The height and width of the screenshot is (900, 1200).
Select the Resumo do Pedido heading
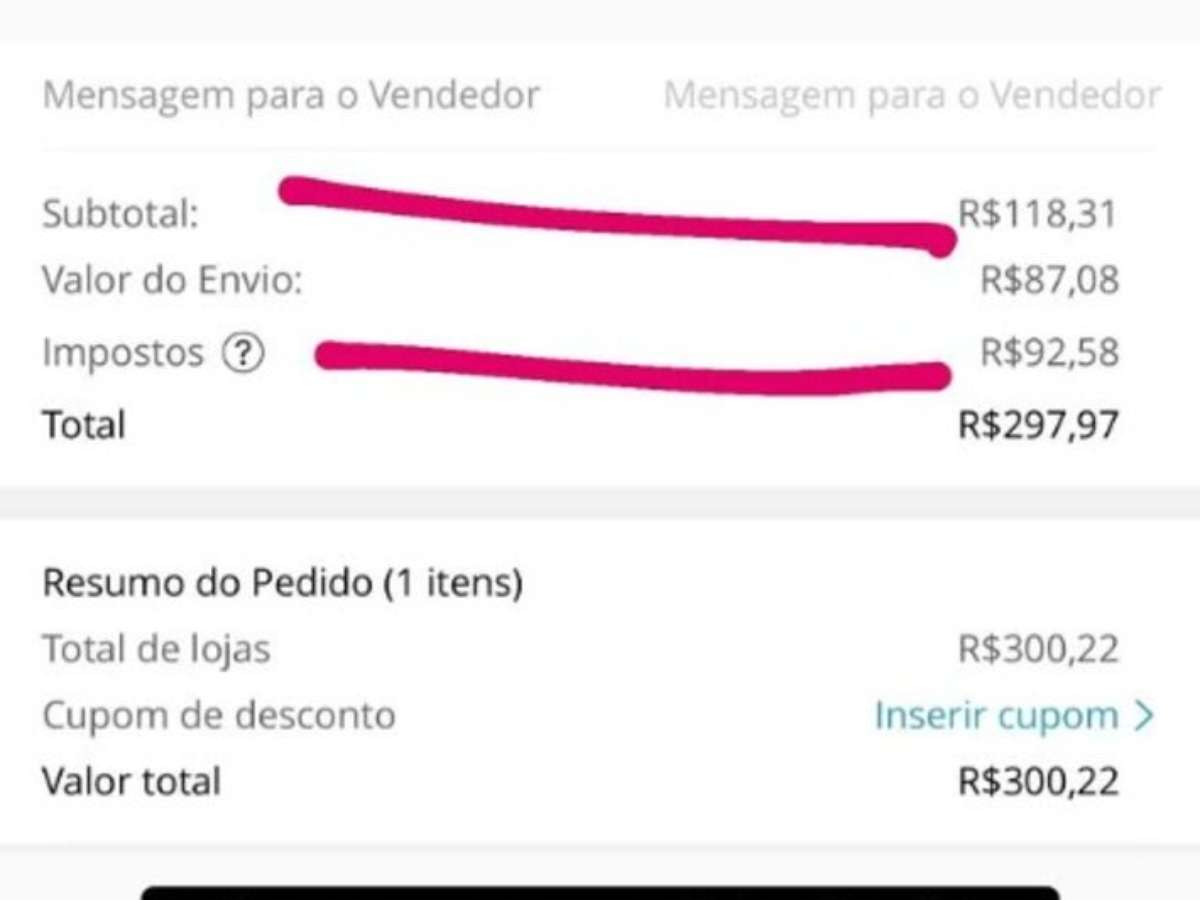(282, 582)
